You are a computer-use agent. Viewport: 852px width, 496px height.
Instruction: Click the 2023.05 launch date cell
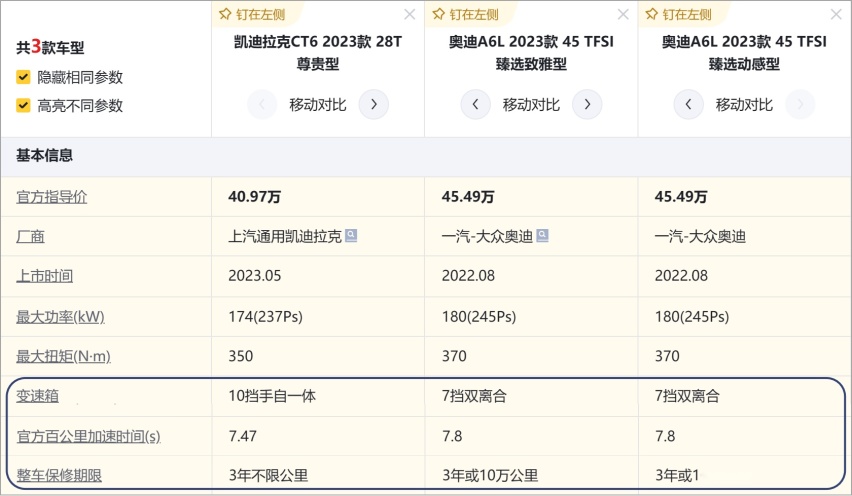point(254,276)
